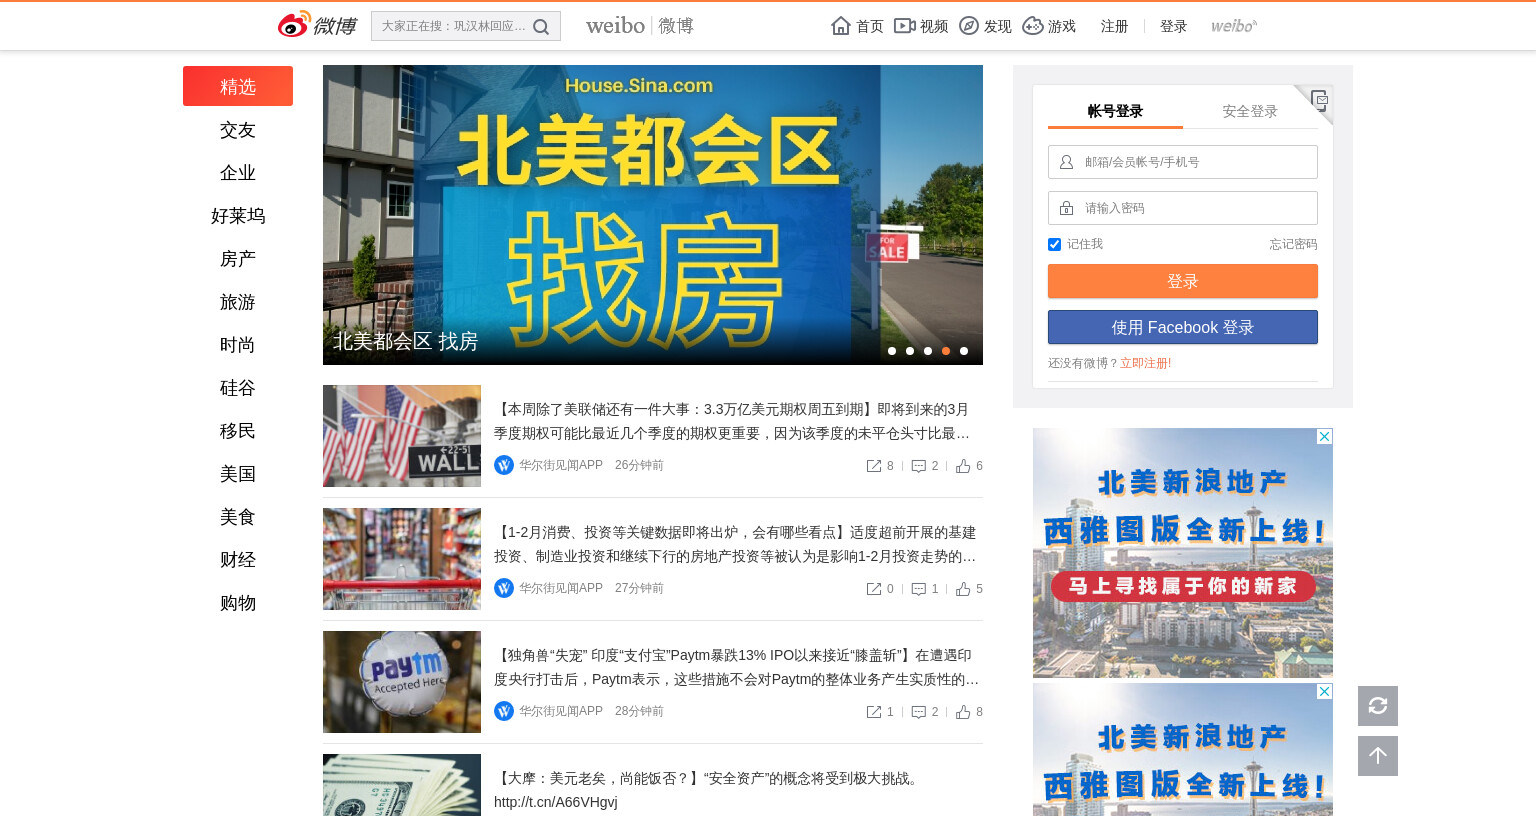Click grey weibo logo at header right
Screen dimensions: 1536x816
[1234, 26]
